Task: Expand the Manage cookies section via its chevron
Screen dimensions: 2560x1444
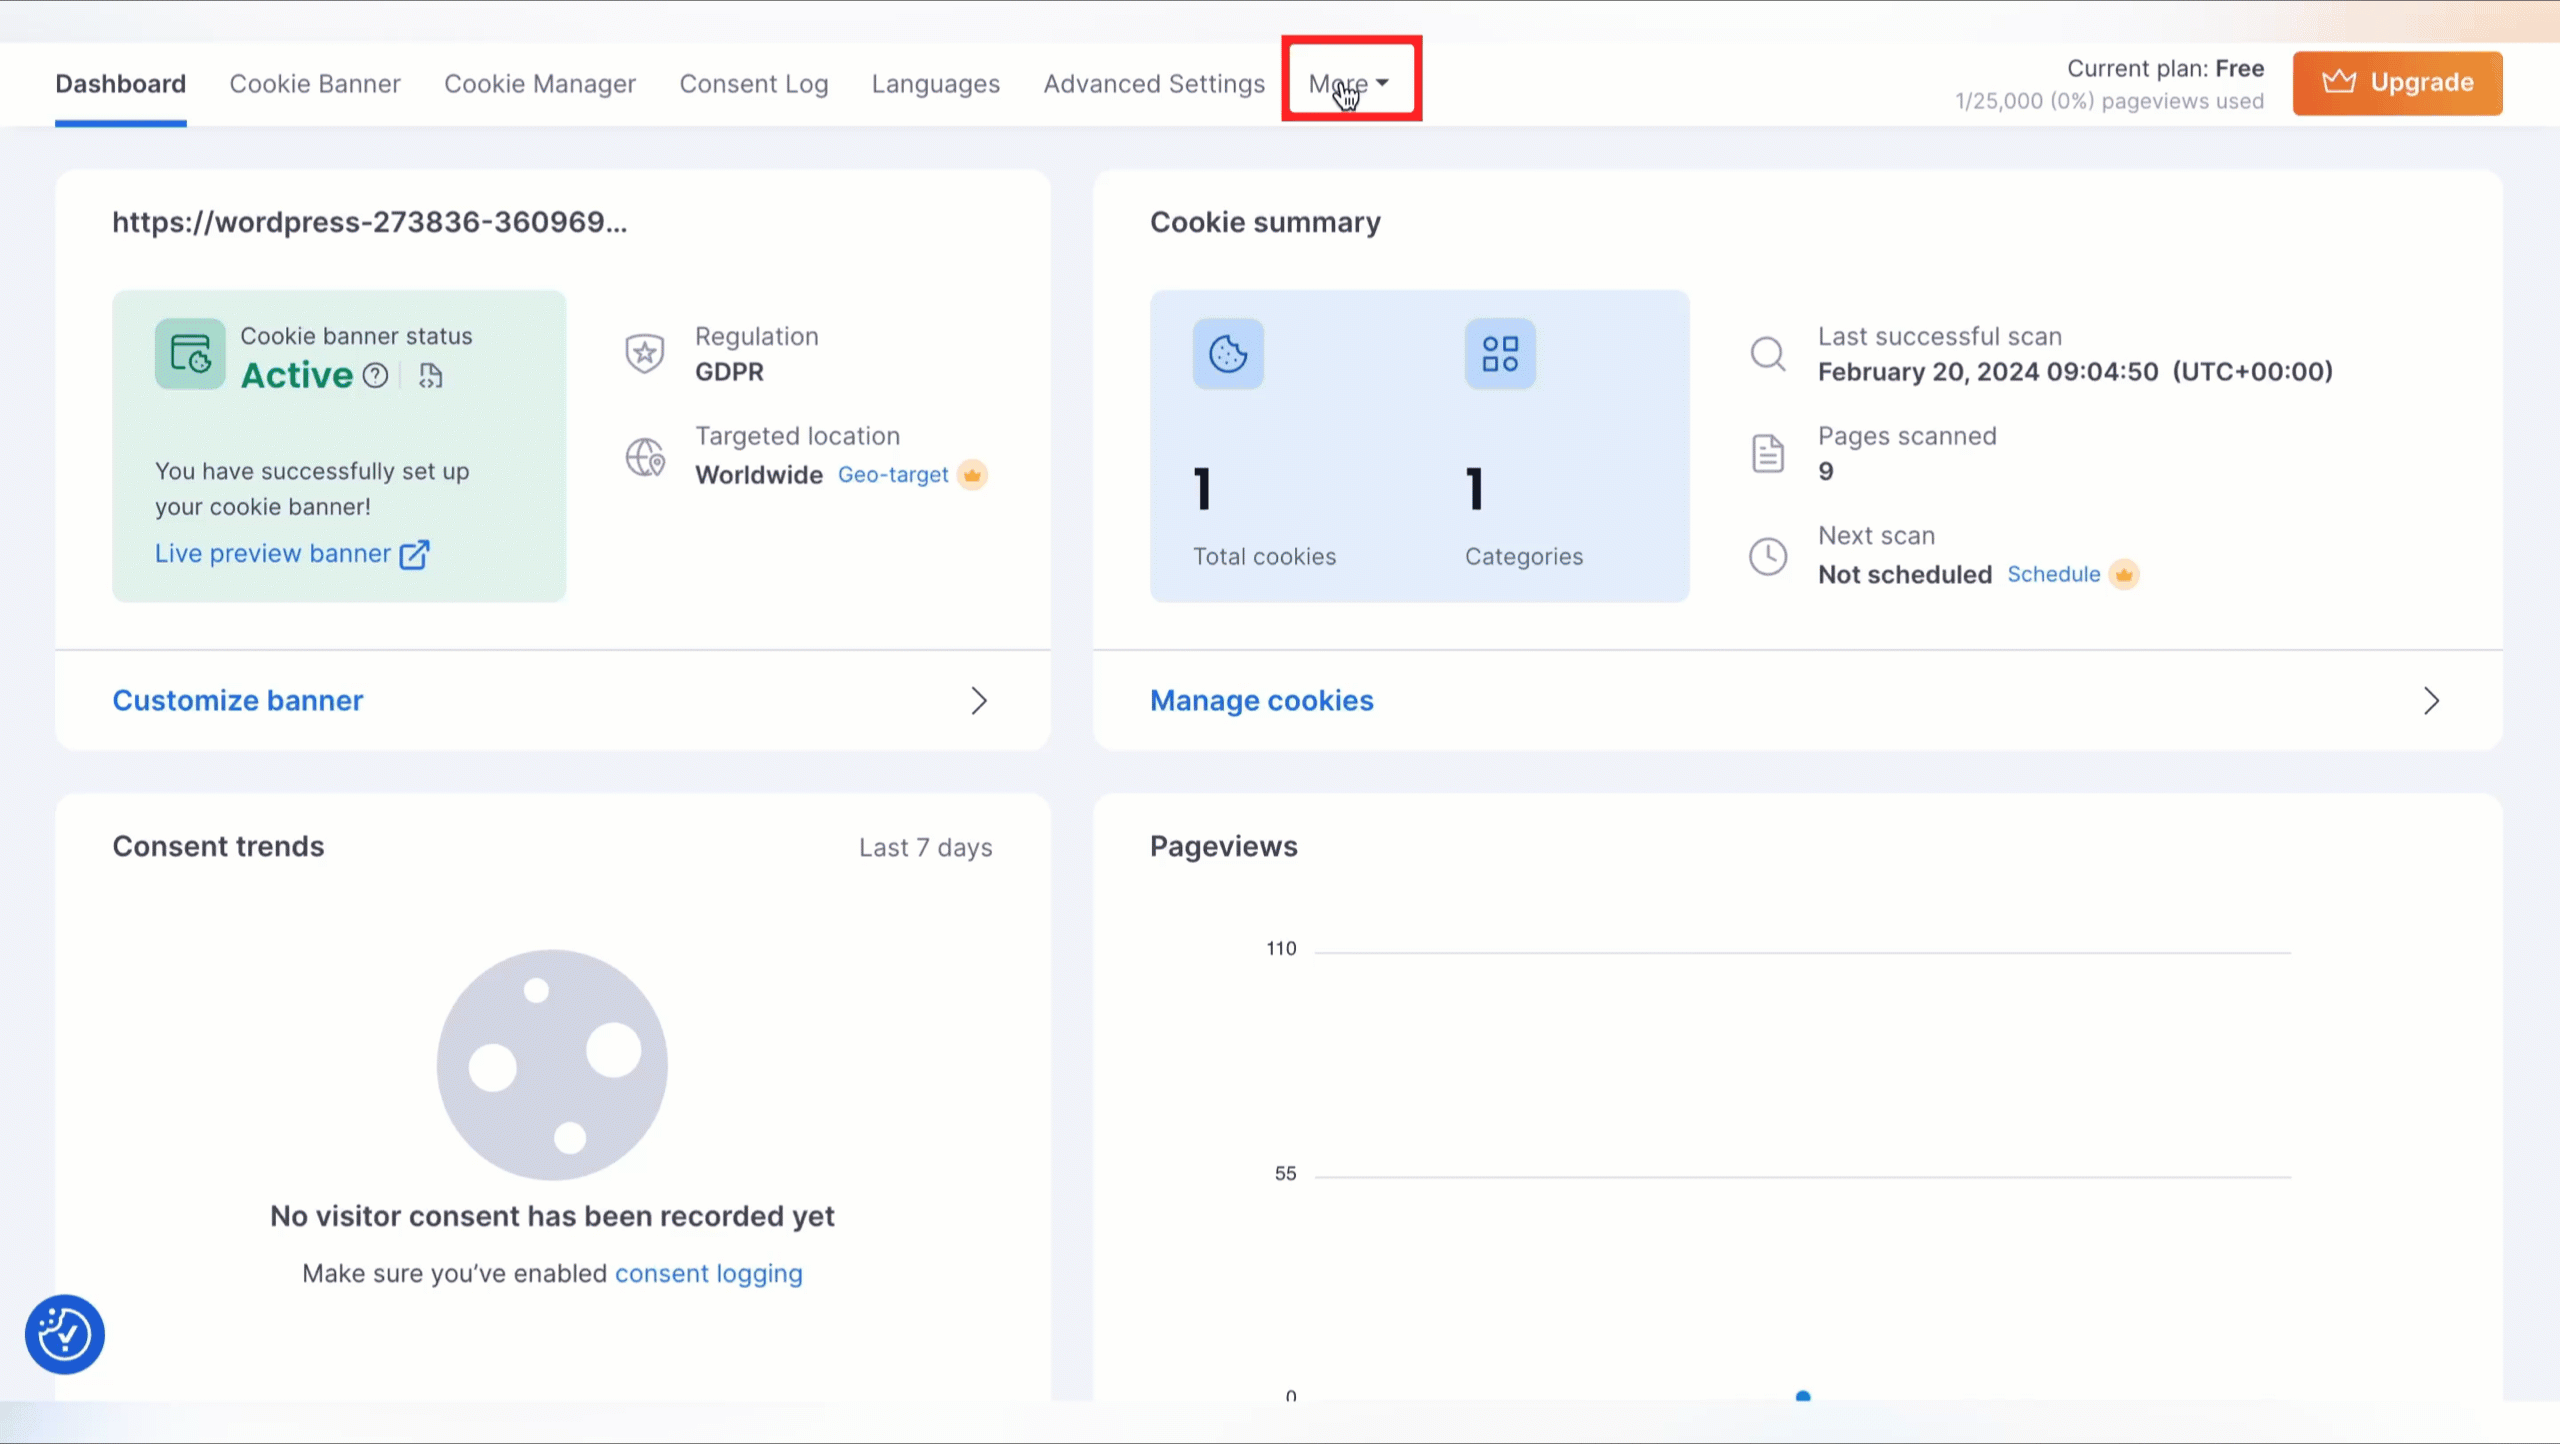Action: [x=2432, y=700]
